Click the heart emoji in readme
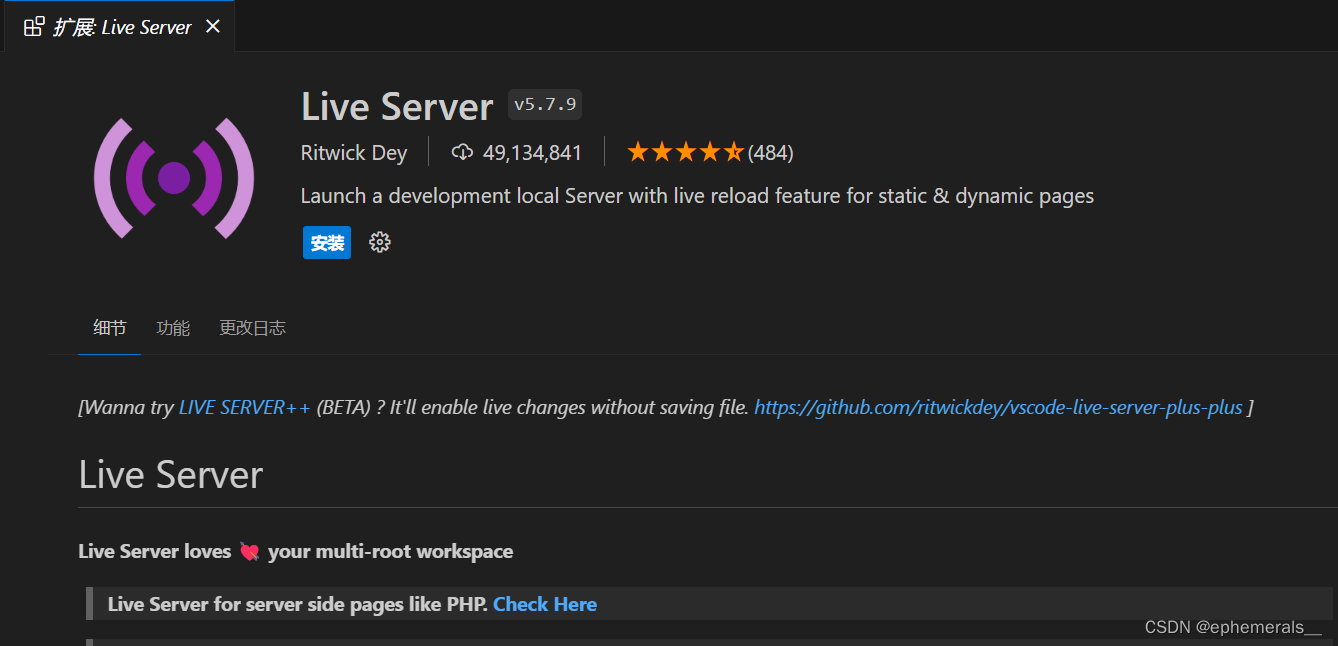Screen dimensions: 1338x646 coord(250,552)
